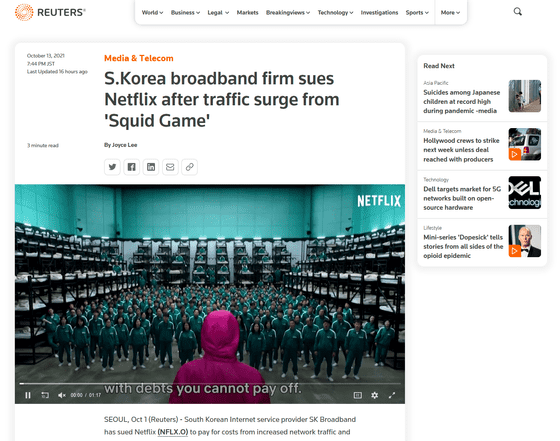This screenshot has width=560, height=441.
Task: Play the Dopesick video thumbnail
Action: pyautogui.click(x=525, y=241)
